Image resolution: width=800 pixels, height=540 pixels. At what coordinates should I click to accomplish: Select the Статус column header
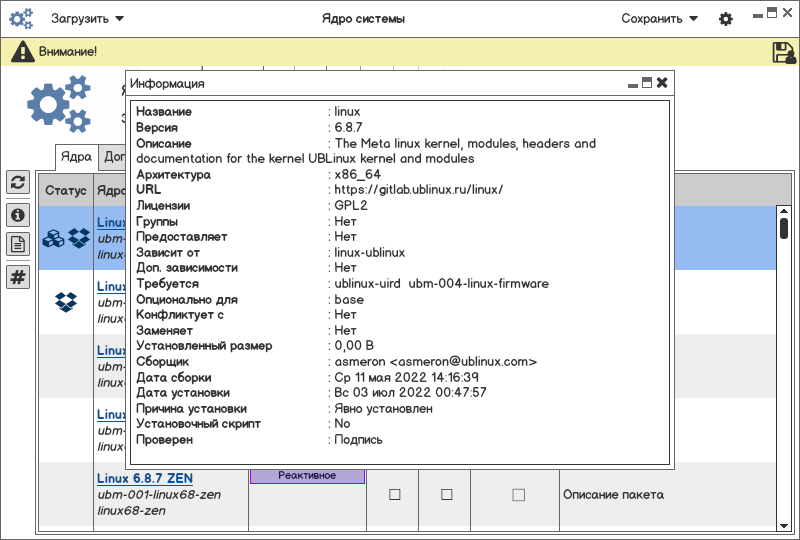[65, 190]
